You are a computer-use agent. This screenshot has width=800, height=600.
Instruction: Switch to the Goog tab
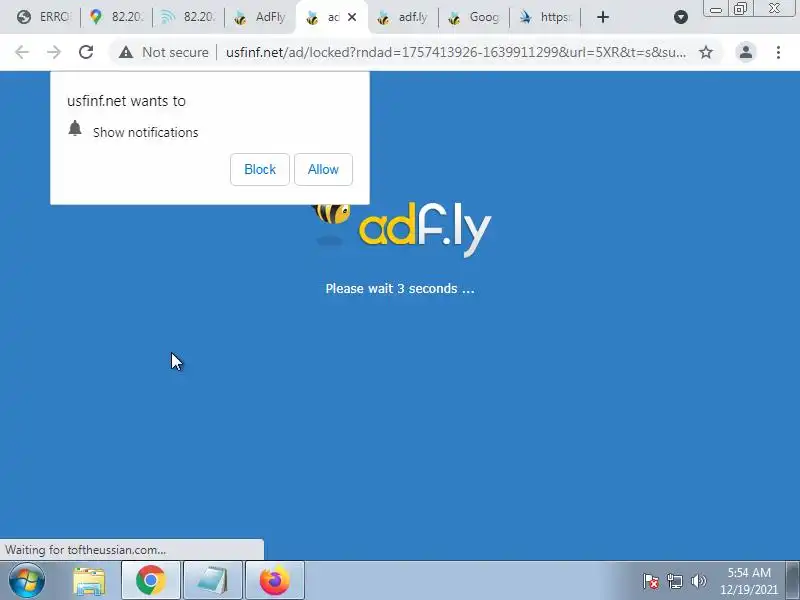(473, 17)
